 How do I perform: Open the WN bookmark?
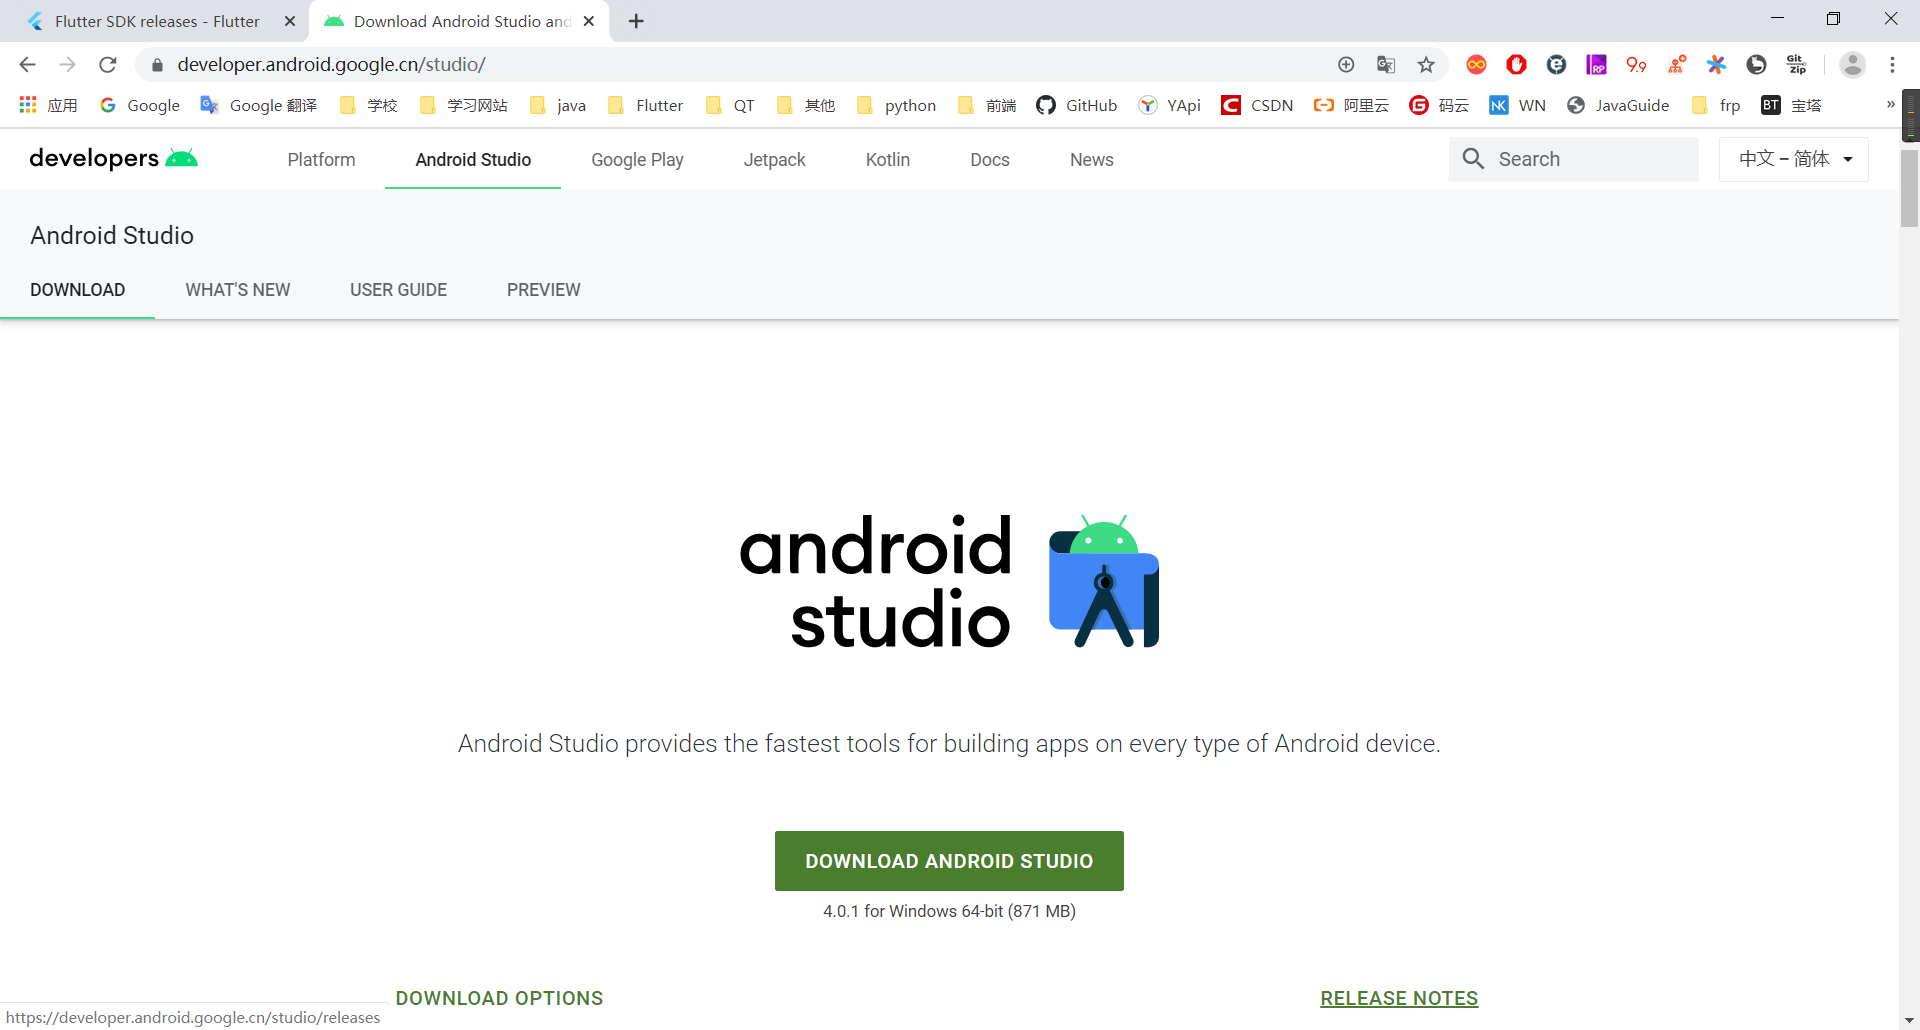1518,105
